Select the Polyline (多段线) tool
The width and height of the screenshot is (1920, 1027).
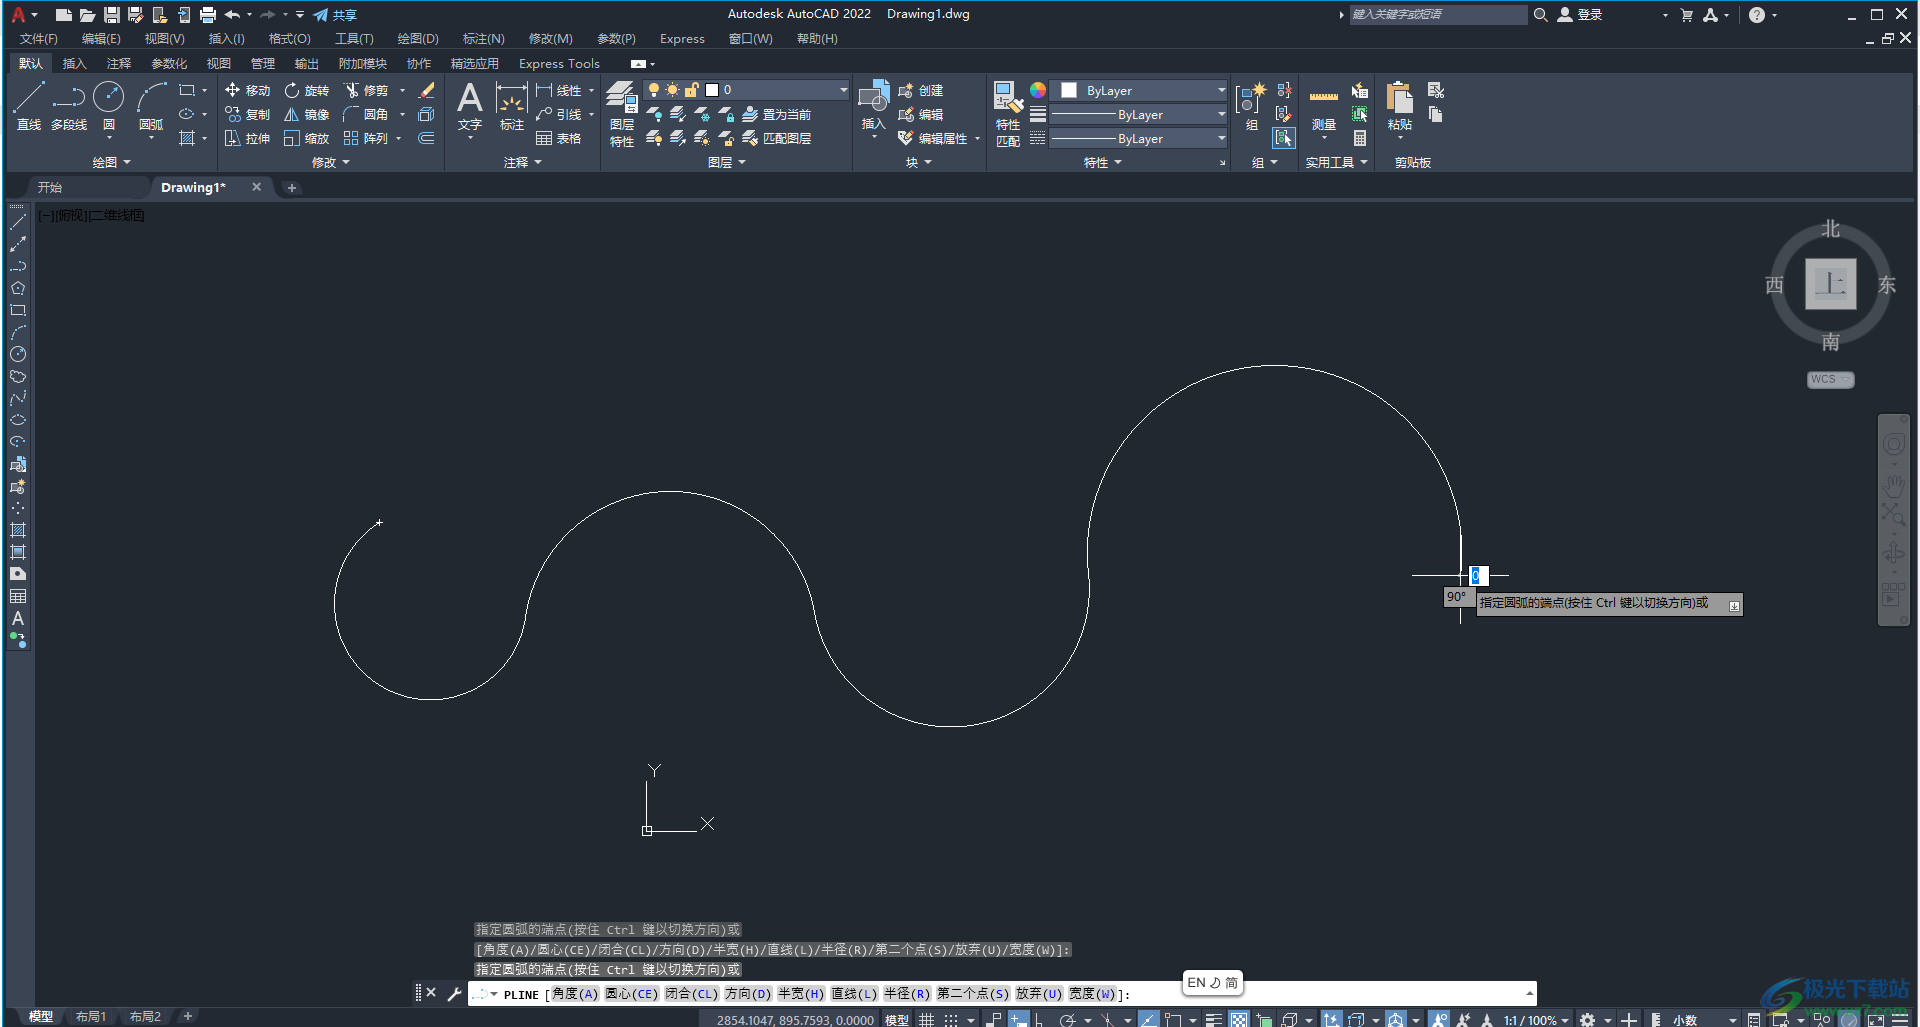click(x=69, y=106)
